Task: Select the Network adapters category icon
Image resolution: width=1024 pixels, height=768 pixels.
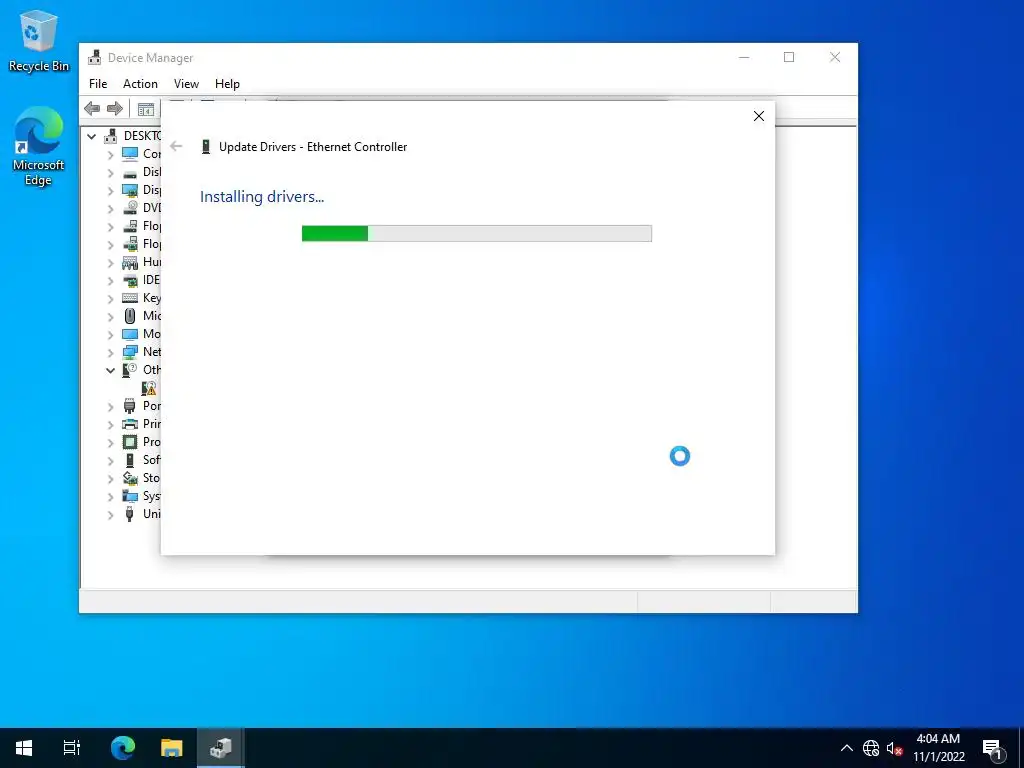Action: (130, 352)
